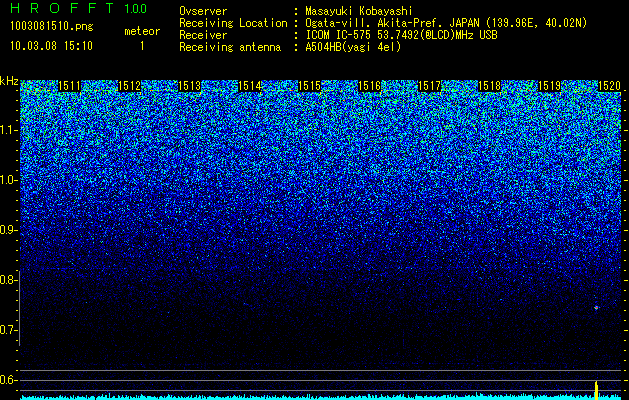Click the meteor count value 1
Viewport: 629px width, 400px height.
[142, 46]
